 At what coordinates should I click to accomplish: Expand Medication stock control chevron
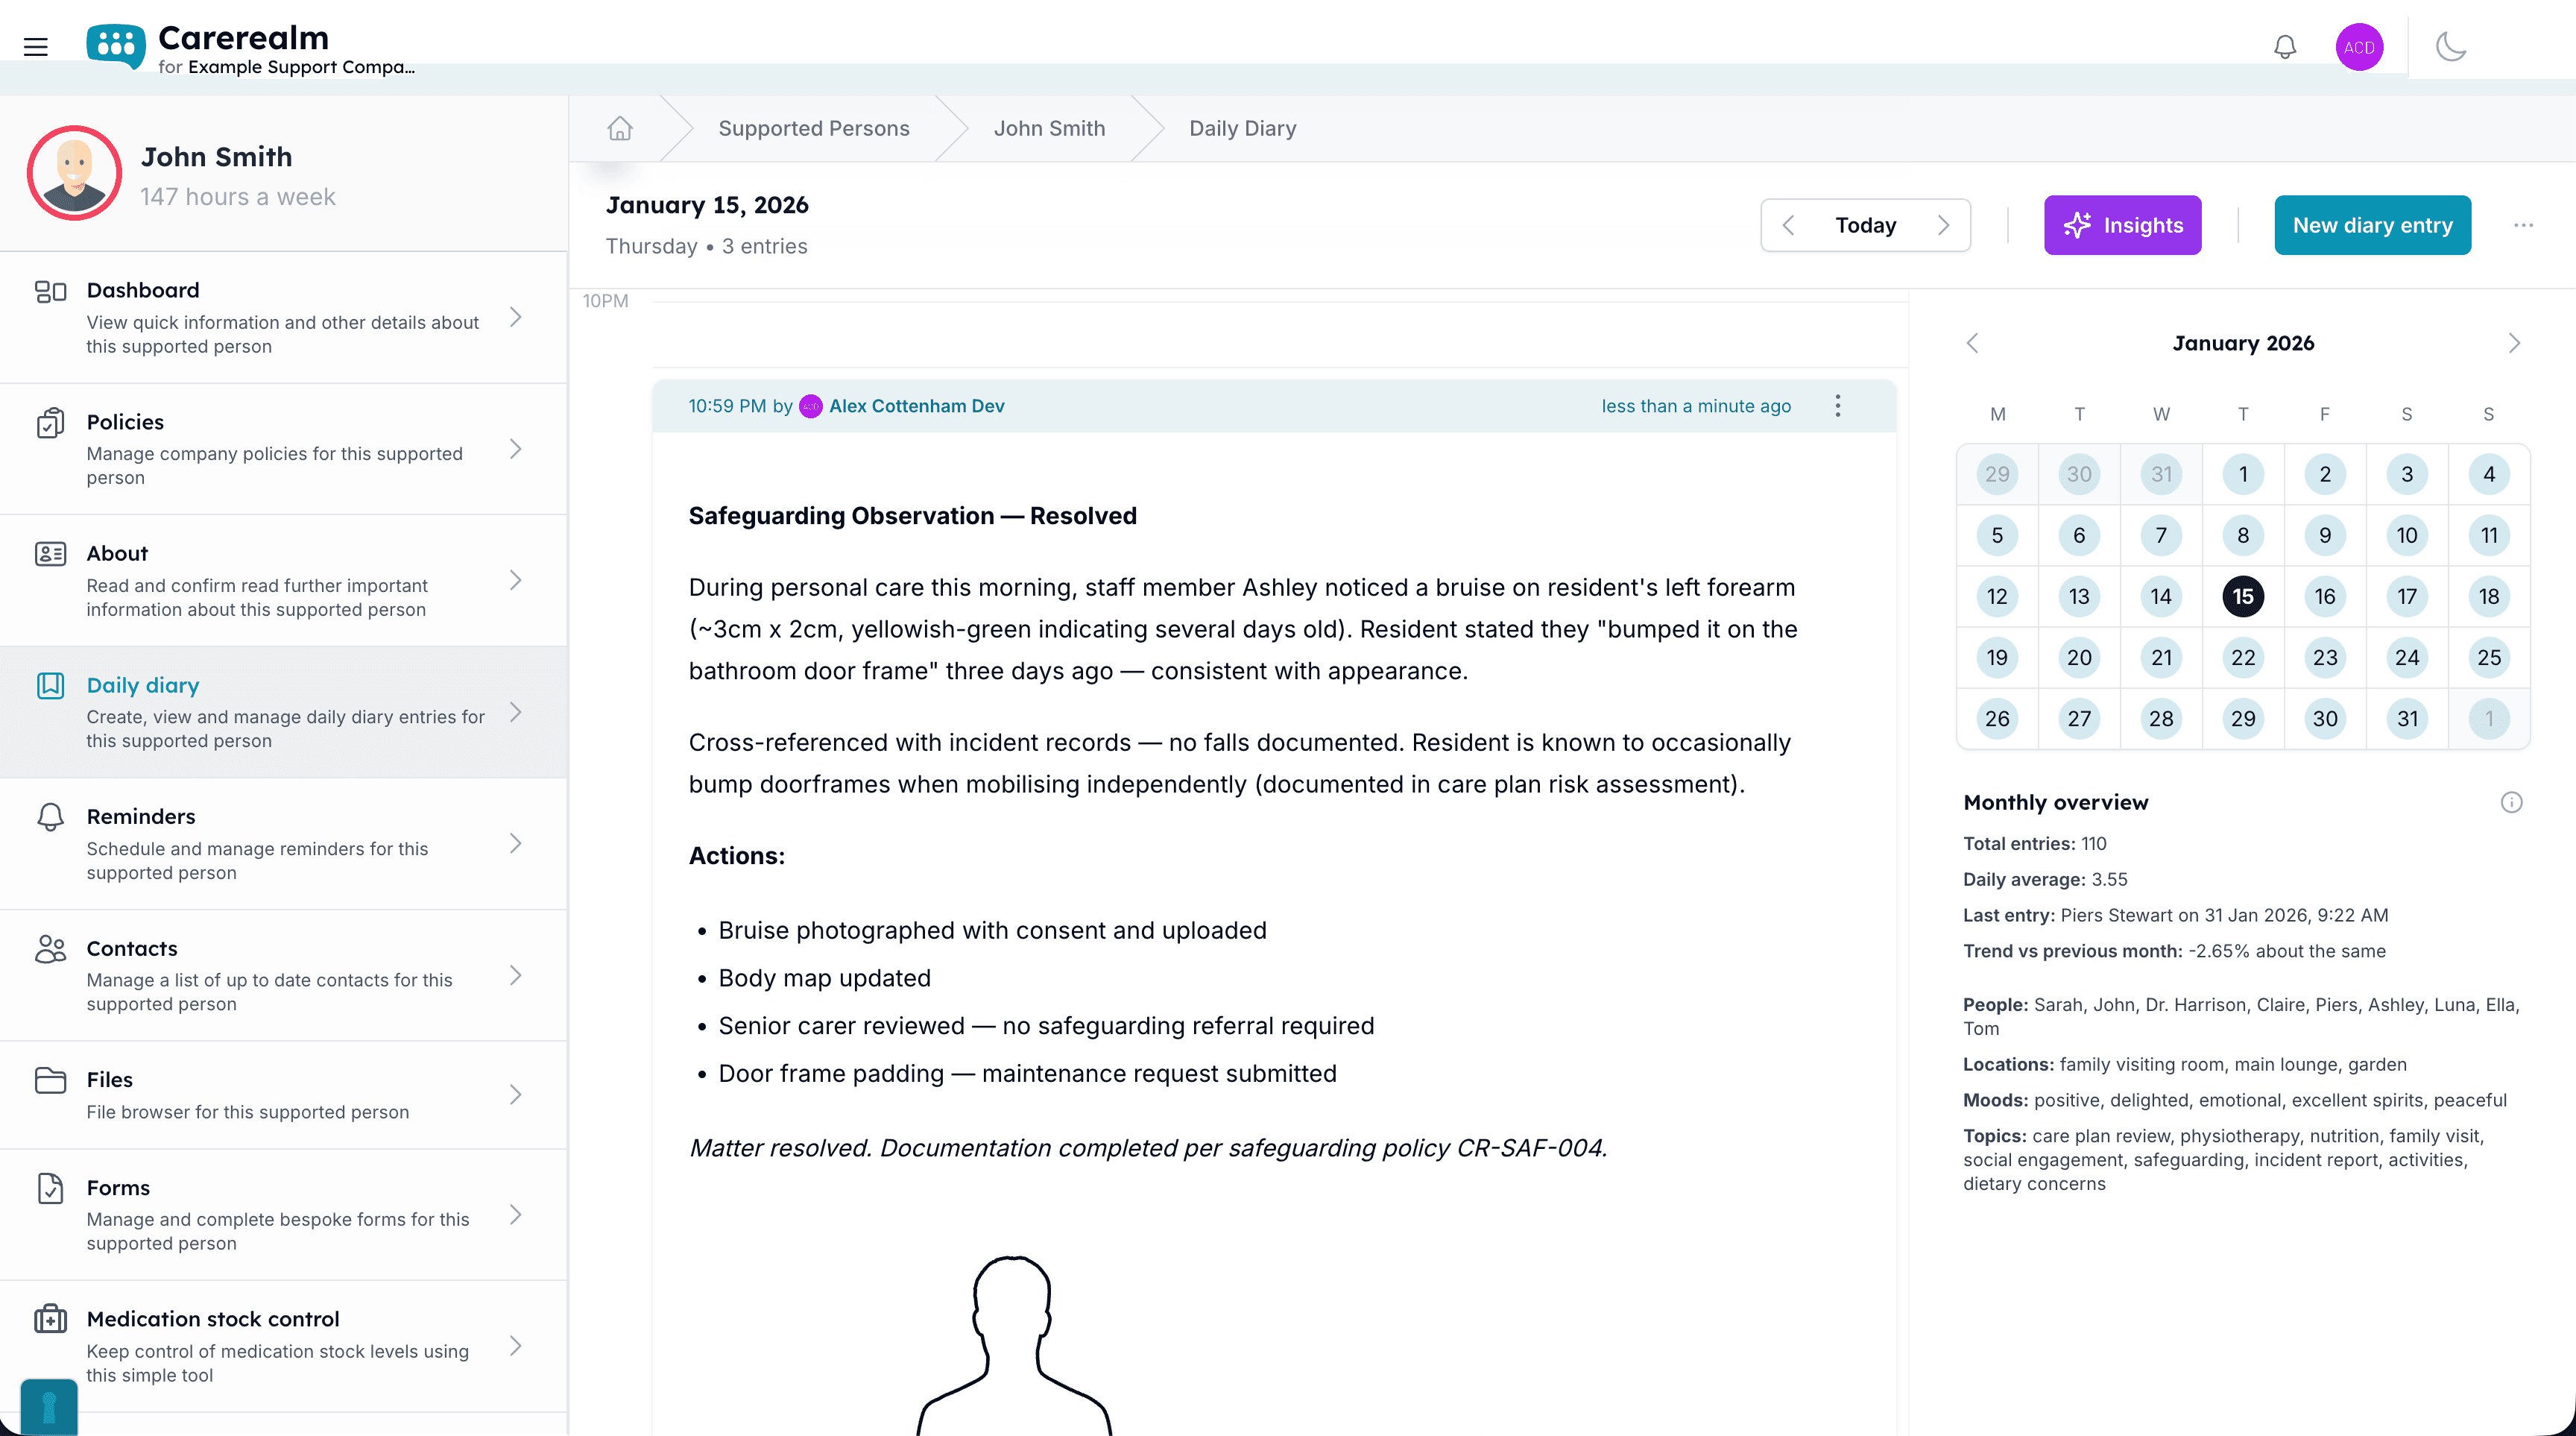[516, 1346]
